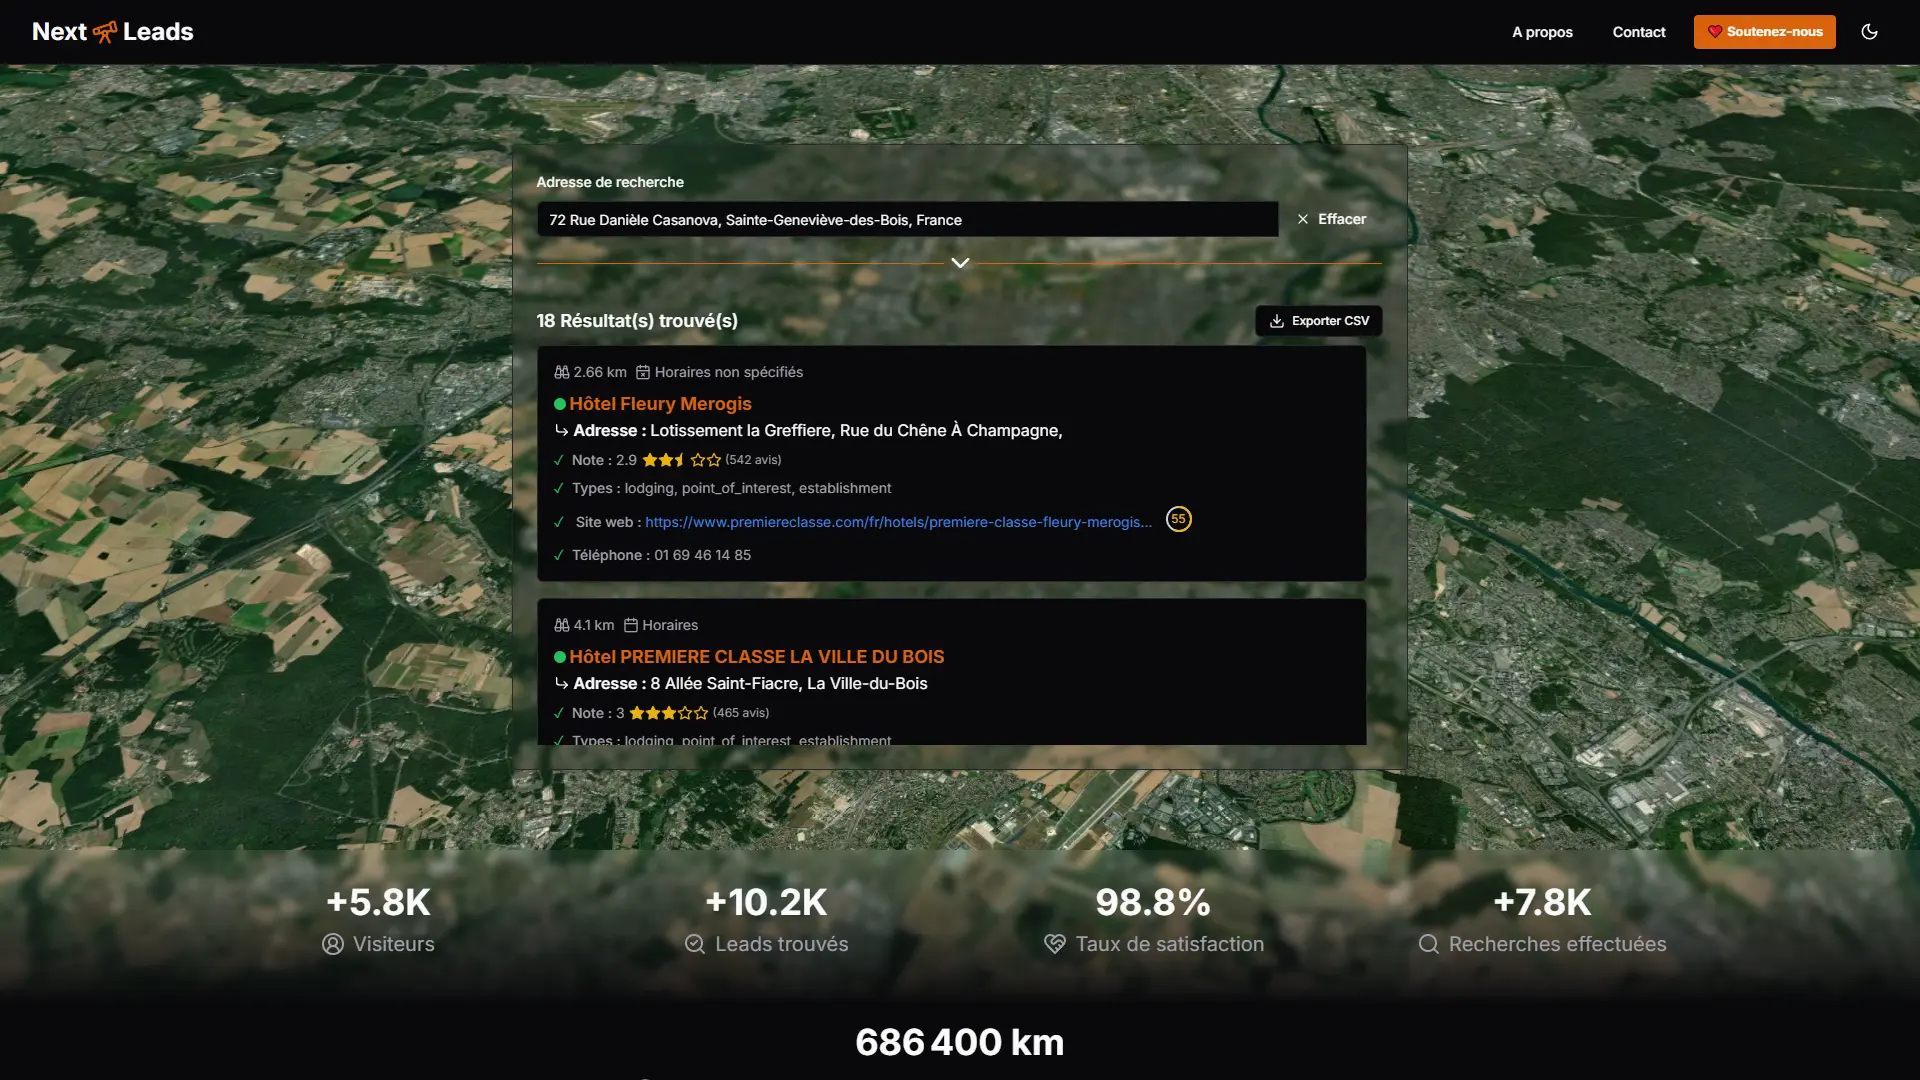The height and width of the screenshot is (1080, 1920).
Task: Open the premiereclasse.com website link
Action: [897, 522]
